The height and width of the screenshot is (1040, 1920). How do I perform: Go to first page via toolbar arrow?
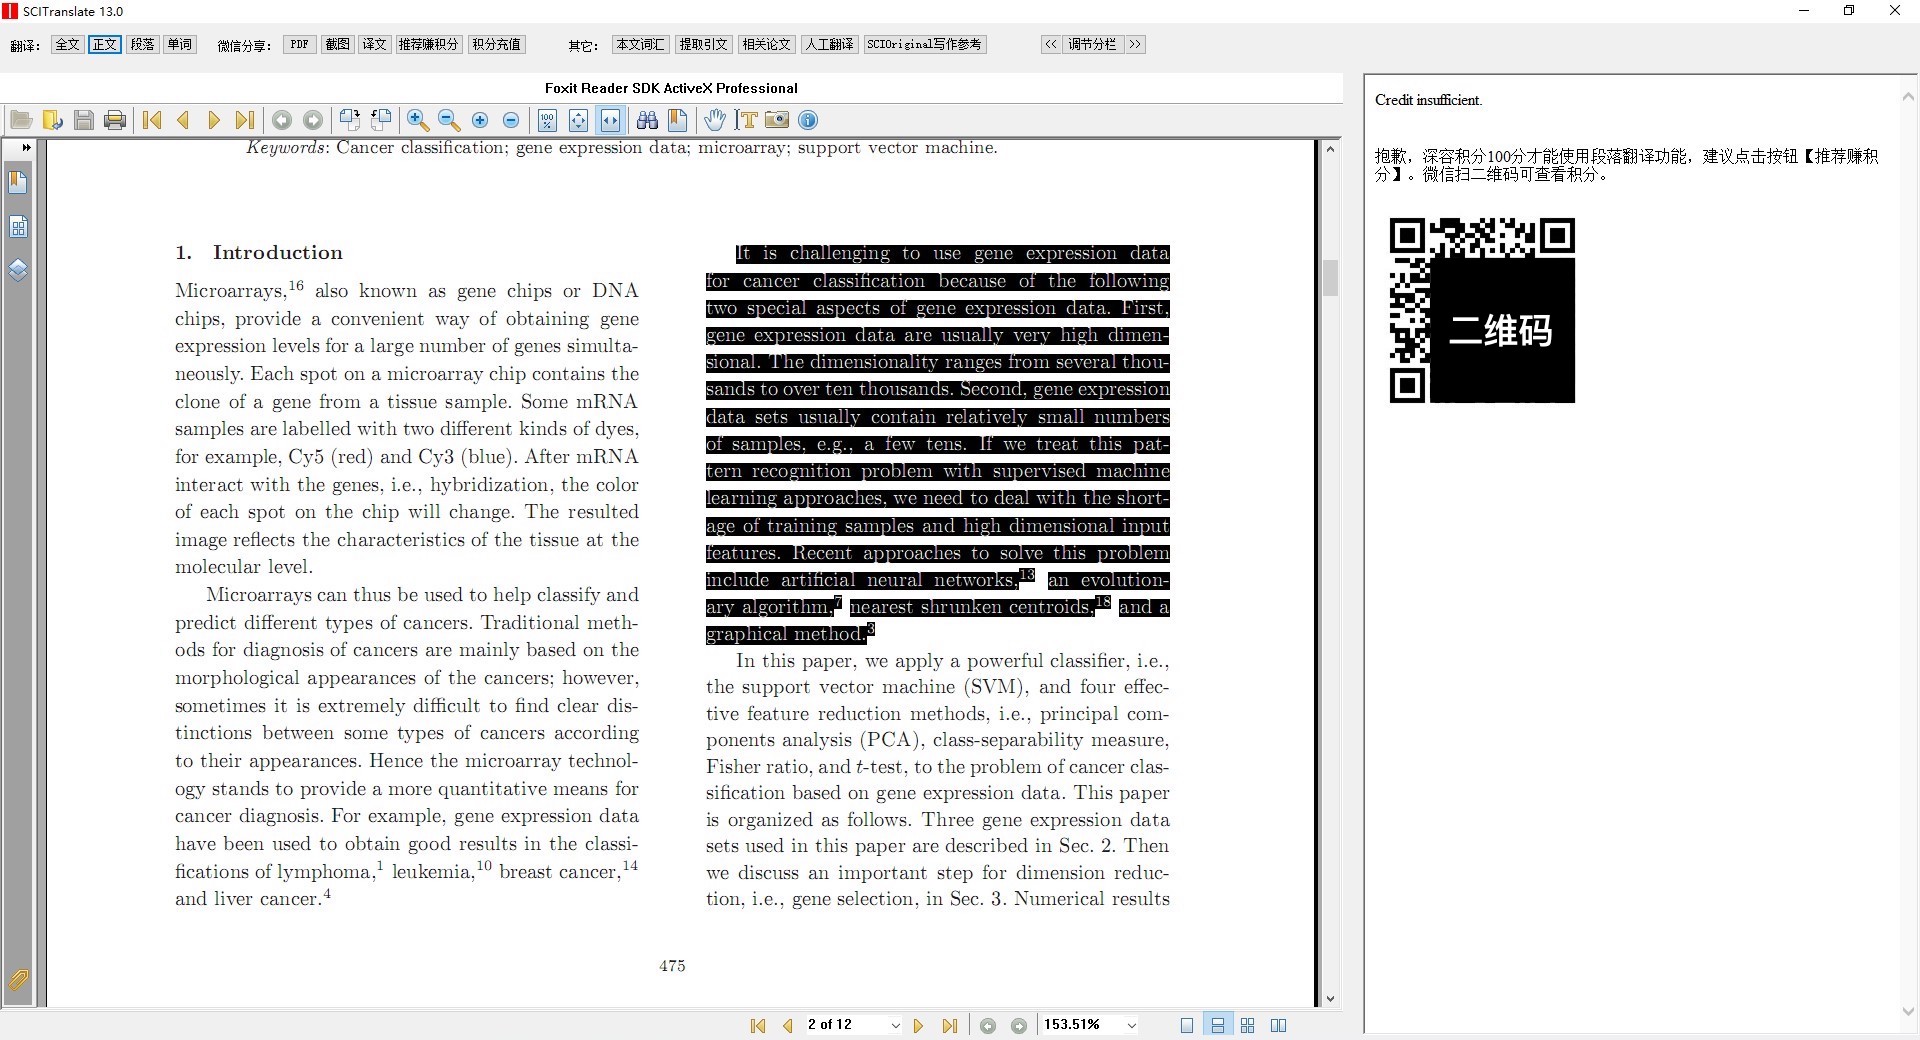(x=152, y=120)
